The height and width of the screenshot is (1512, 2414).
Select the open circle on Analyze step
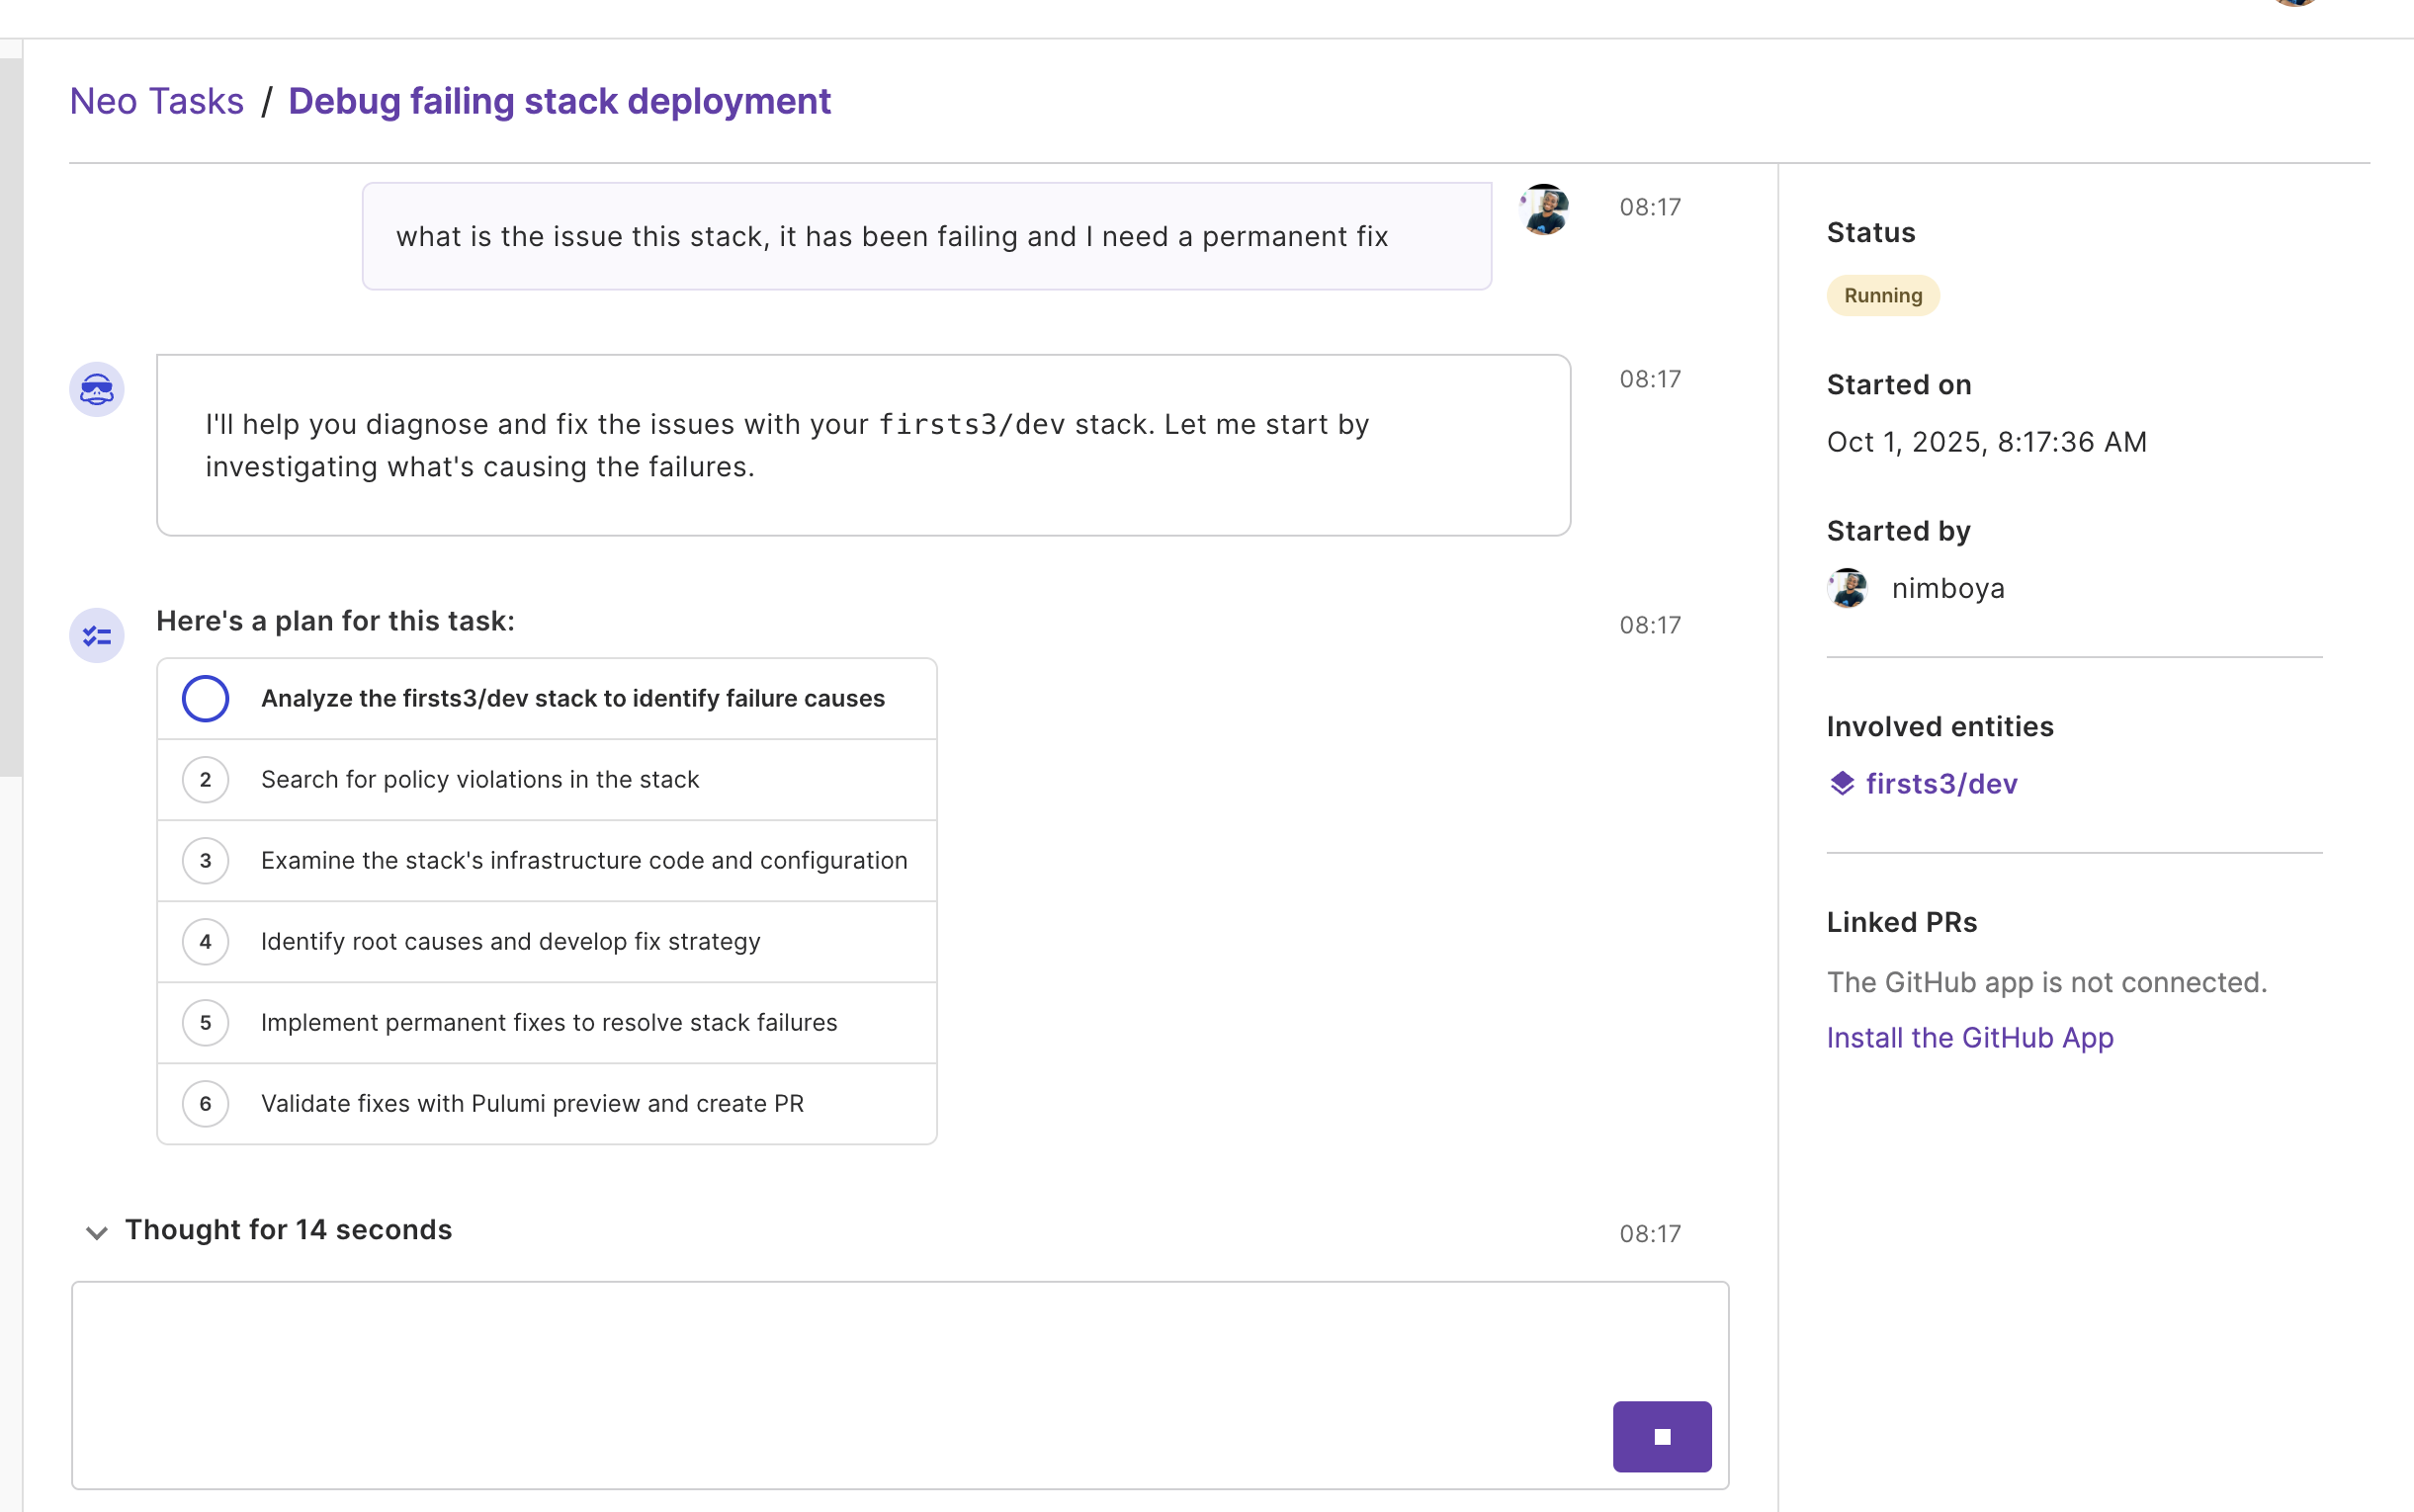point(205,698)
